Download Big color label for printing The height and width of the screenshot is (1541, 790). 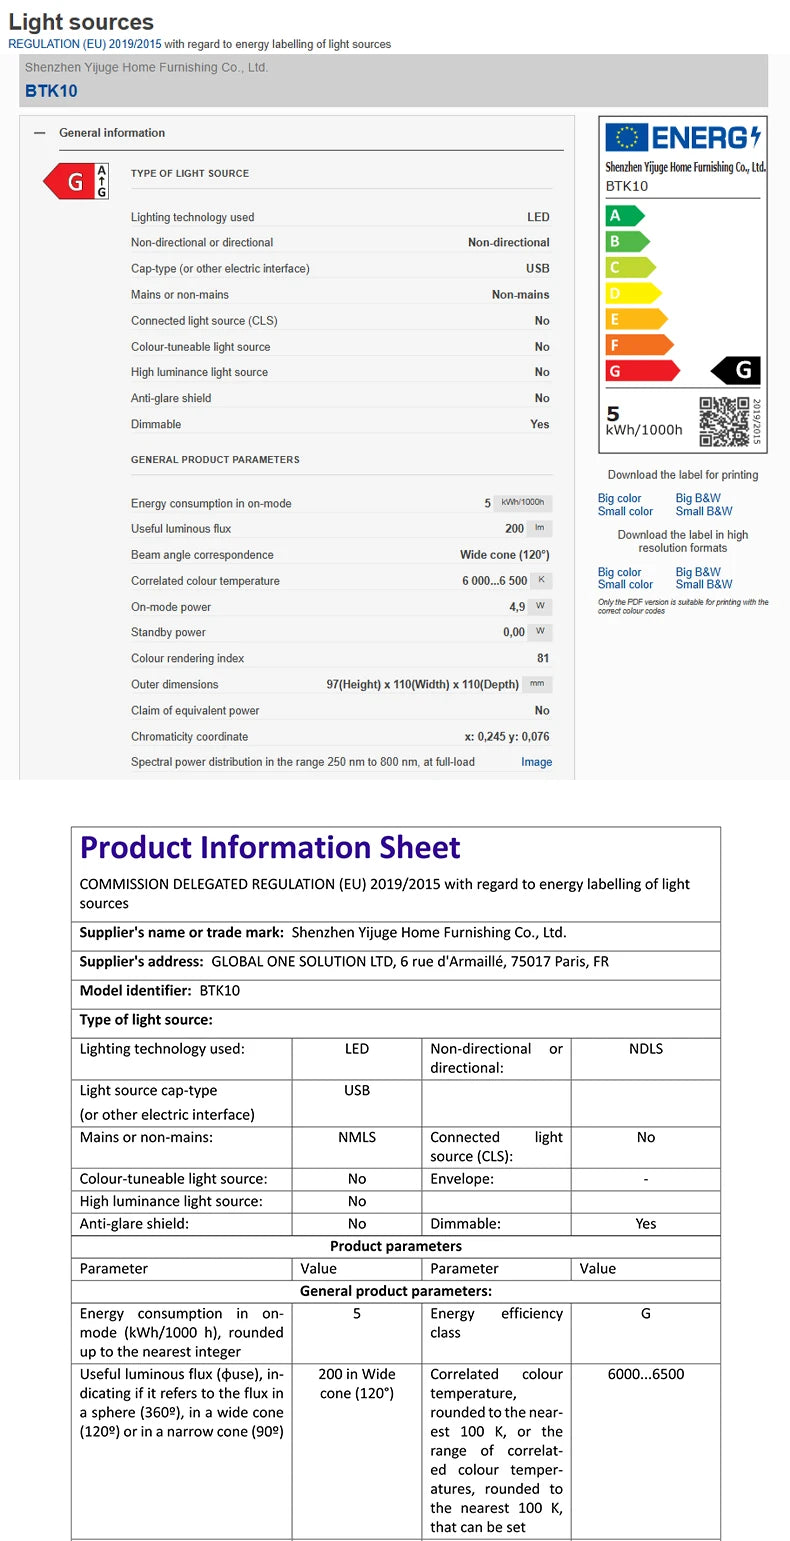click(620, 498)
